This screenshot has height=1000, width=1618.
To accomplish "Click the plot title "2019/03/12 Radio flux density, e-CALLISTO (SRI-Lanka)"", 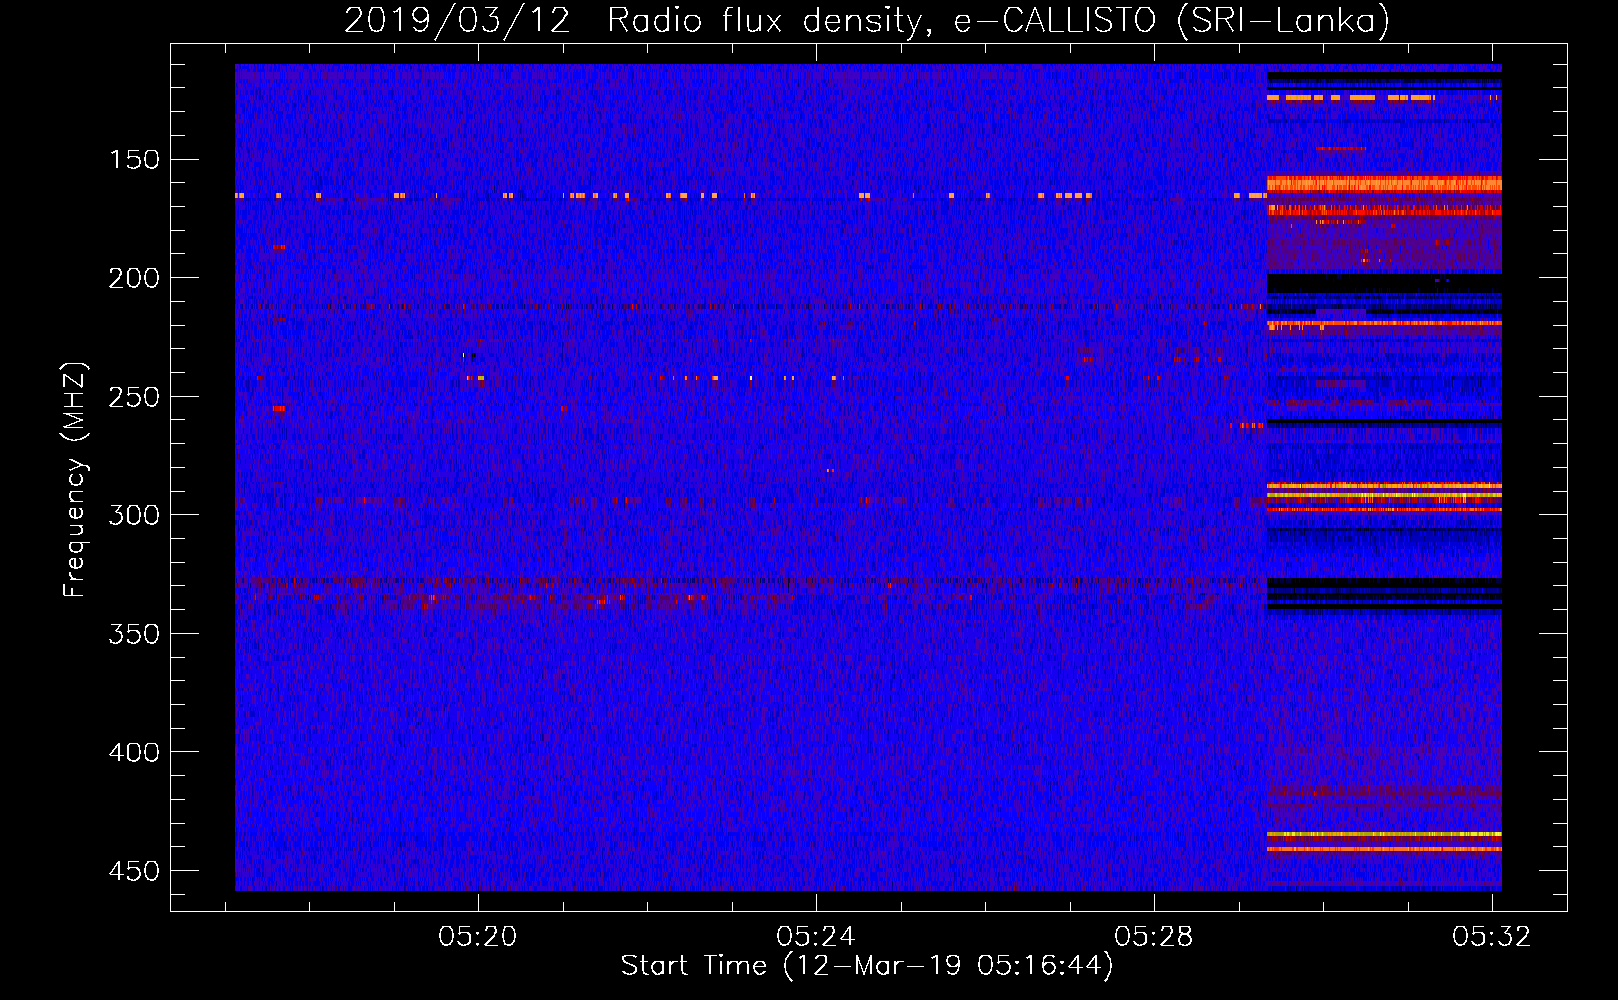I will pyautogui.click(x=867, y=21).
